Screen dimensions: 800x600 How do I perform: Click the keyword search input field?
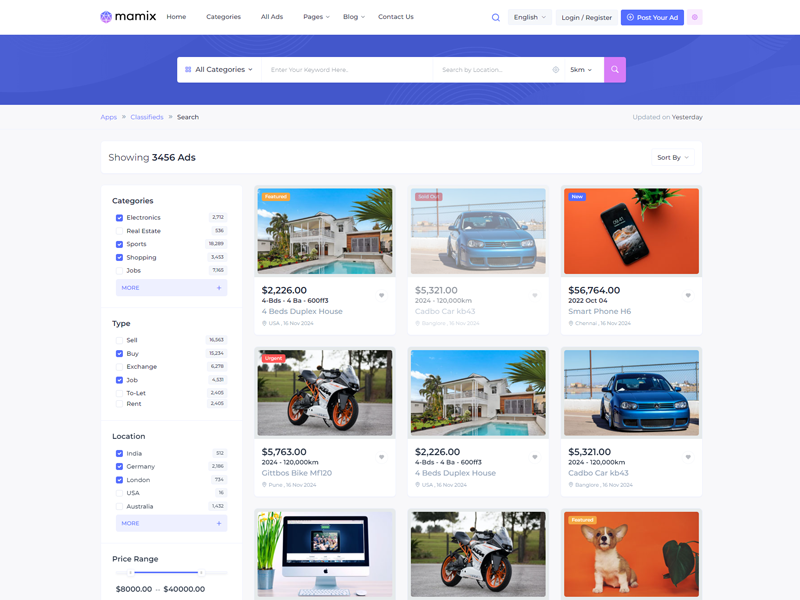click(348, 70)
